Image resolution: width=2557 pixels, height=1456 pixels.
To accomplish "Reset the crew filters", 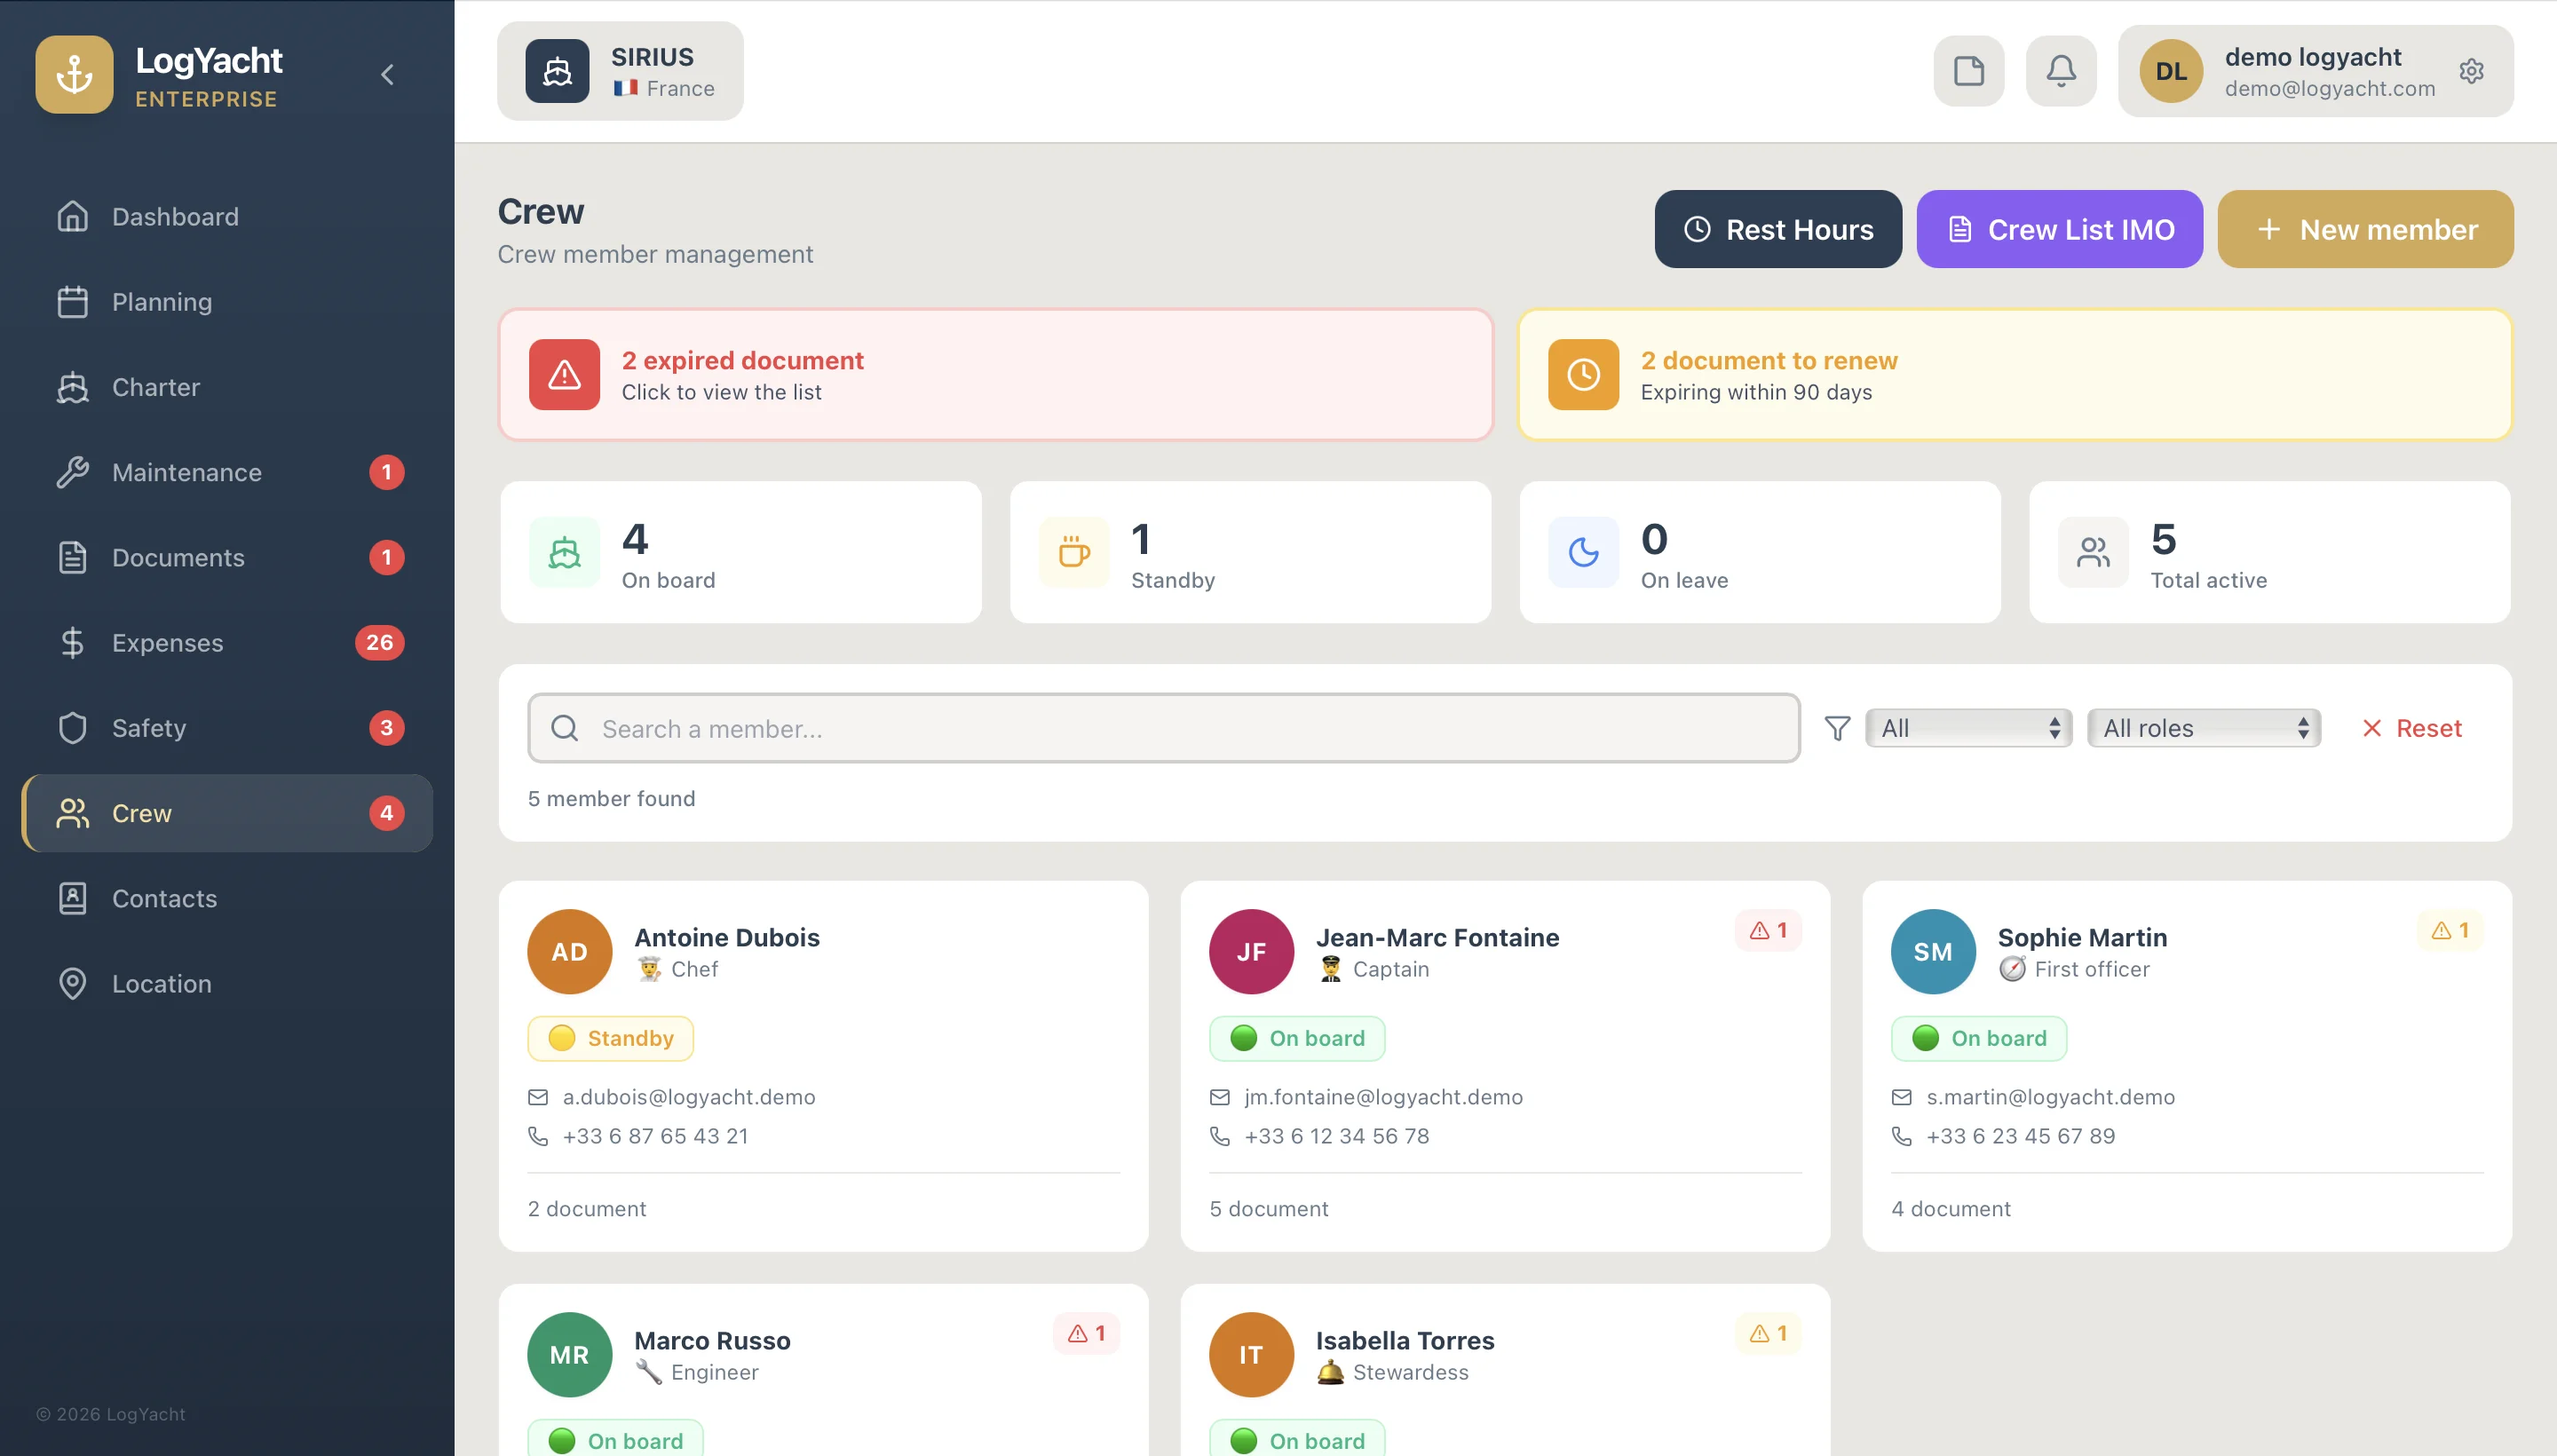I will 2411,728.
